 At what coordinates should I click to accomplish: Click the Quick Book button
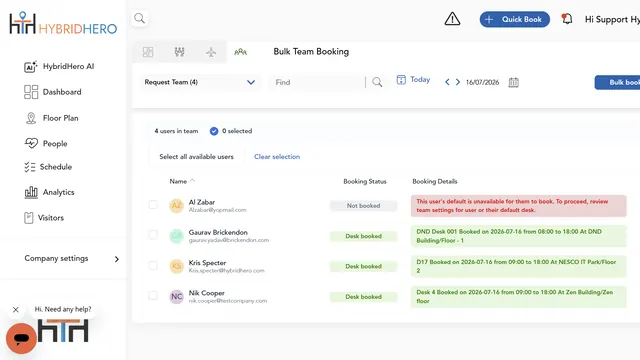515,19
